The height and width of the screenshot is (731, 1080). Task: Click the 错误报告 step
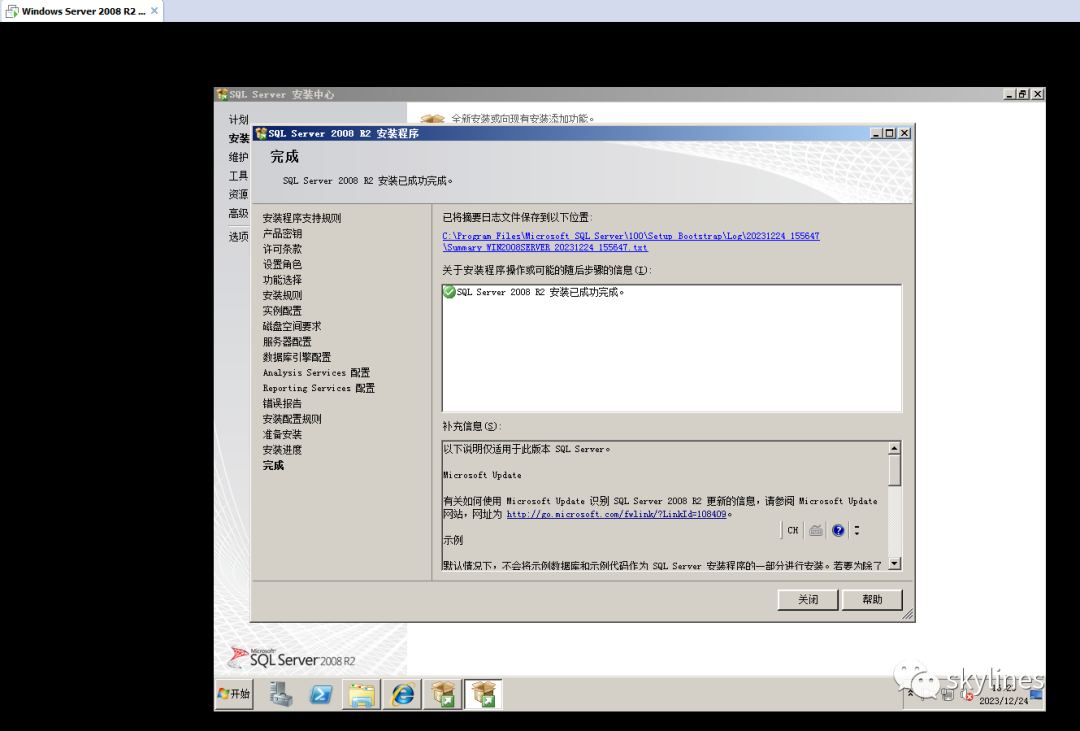point(282,403)
